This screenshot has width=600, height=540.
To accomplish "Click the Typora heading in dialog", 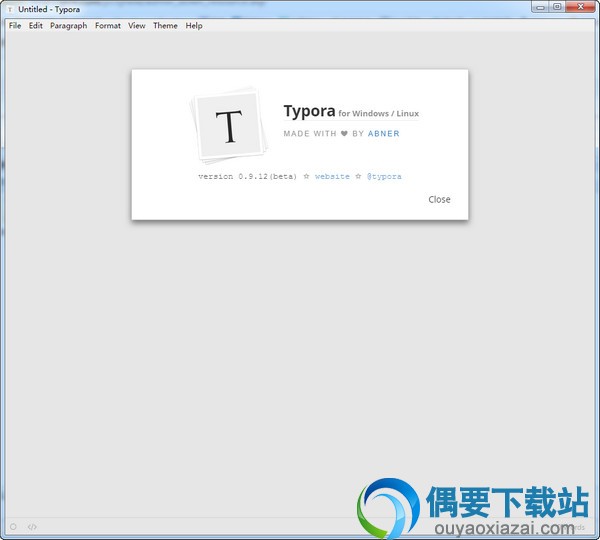I will point(309,111).
